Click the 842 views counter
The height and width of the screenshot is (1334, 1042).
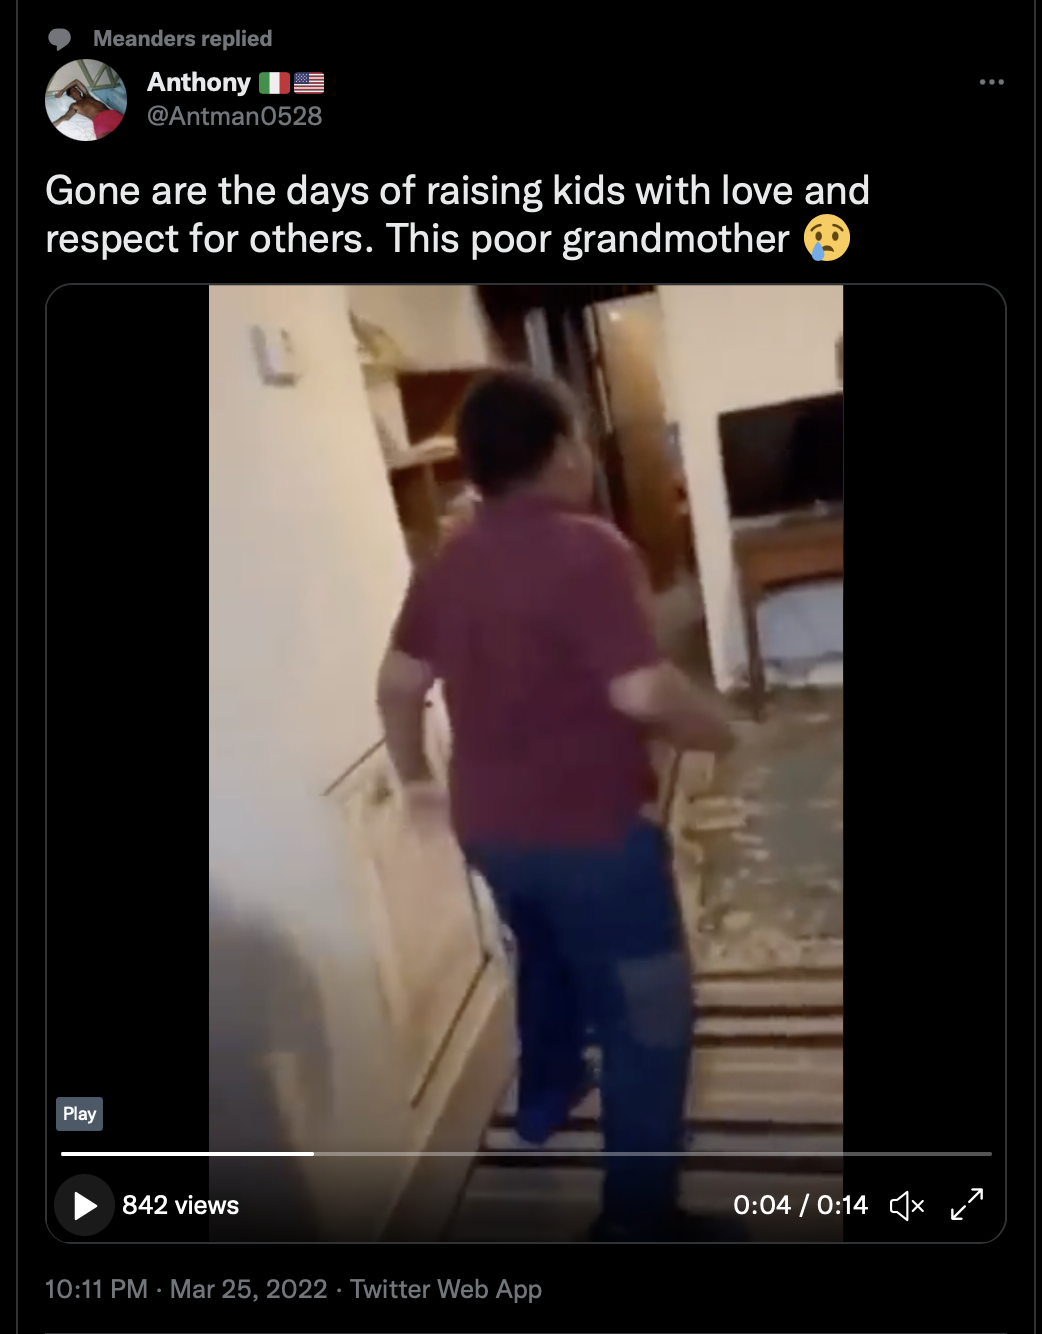pyautogui.click(x=180, y=1205)
